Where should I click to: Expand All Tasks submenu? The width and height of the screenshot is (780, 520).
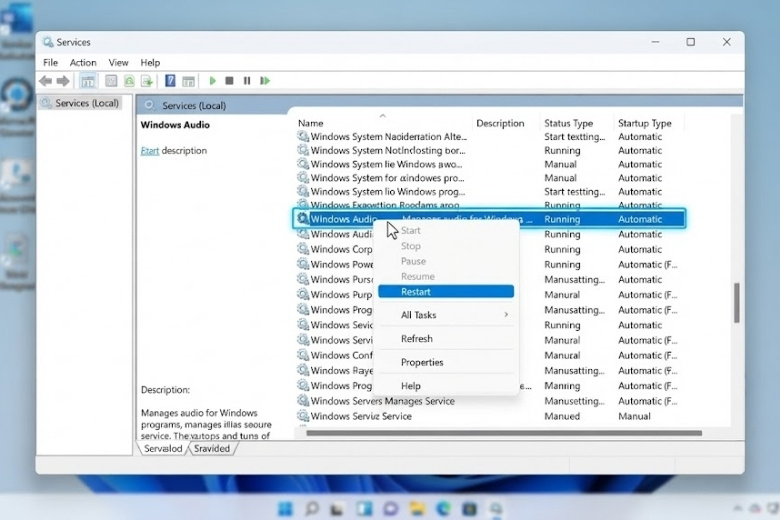(x=446, y=315)
